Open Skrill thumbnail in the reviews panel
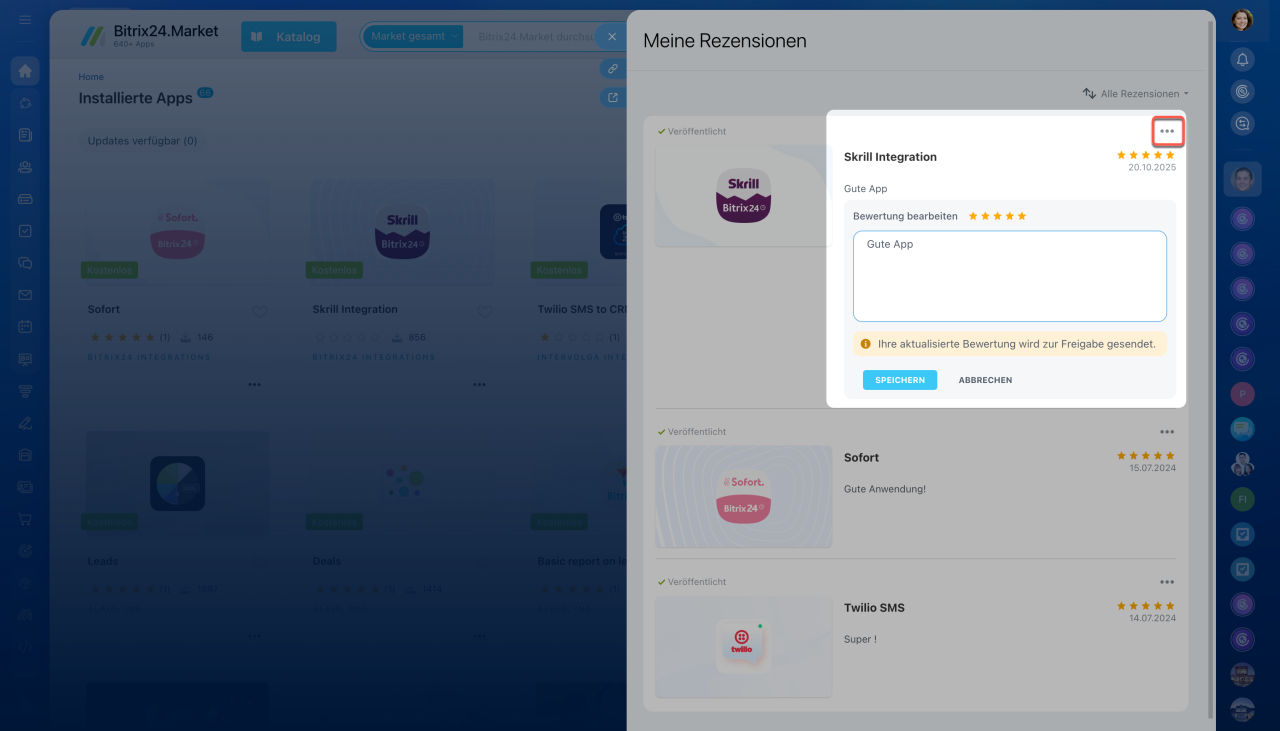The image size is (1280, 731). click(x=743, y=194)
